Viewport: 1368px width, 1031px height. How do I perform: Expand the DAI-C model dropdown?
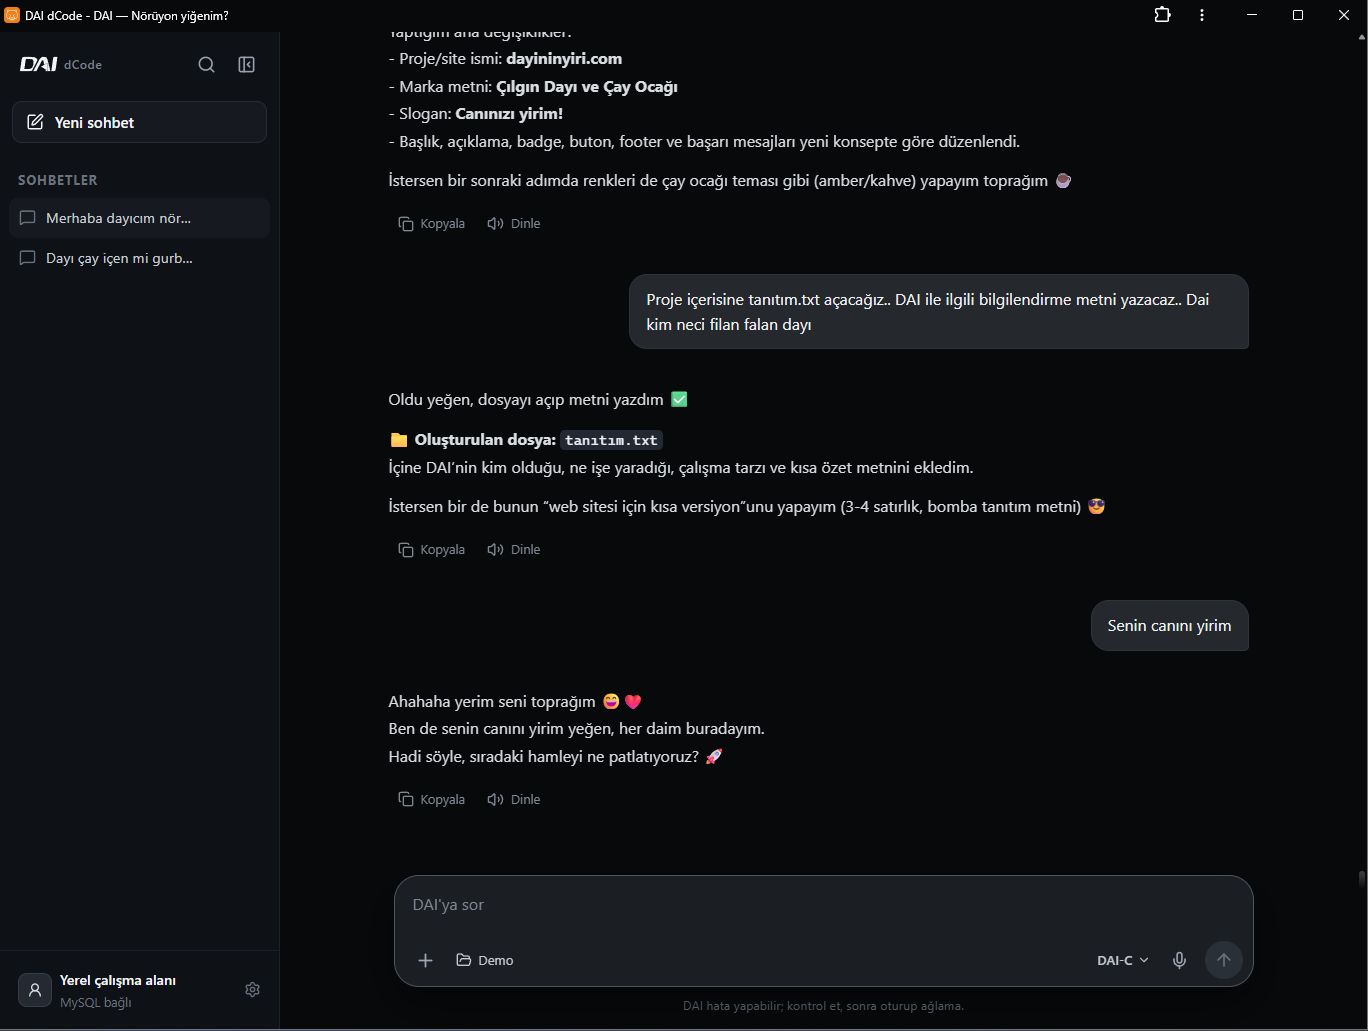click(1123, 960)
